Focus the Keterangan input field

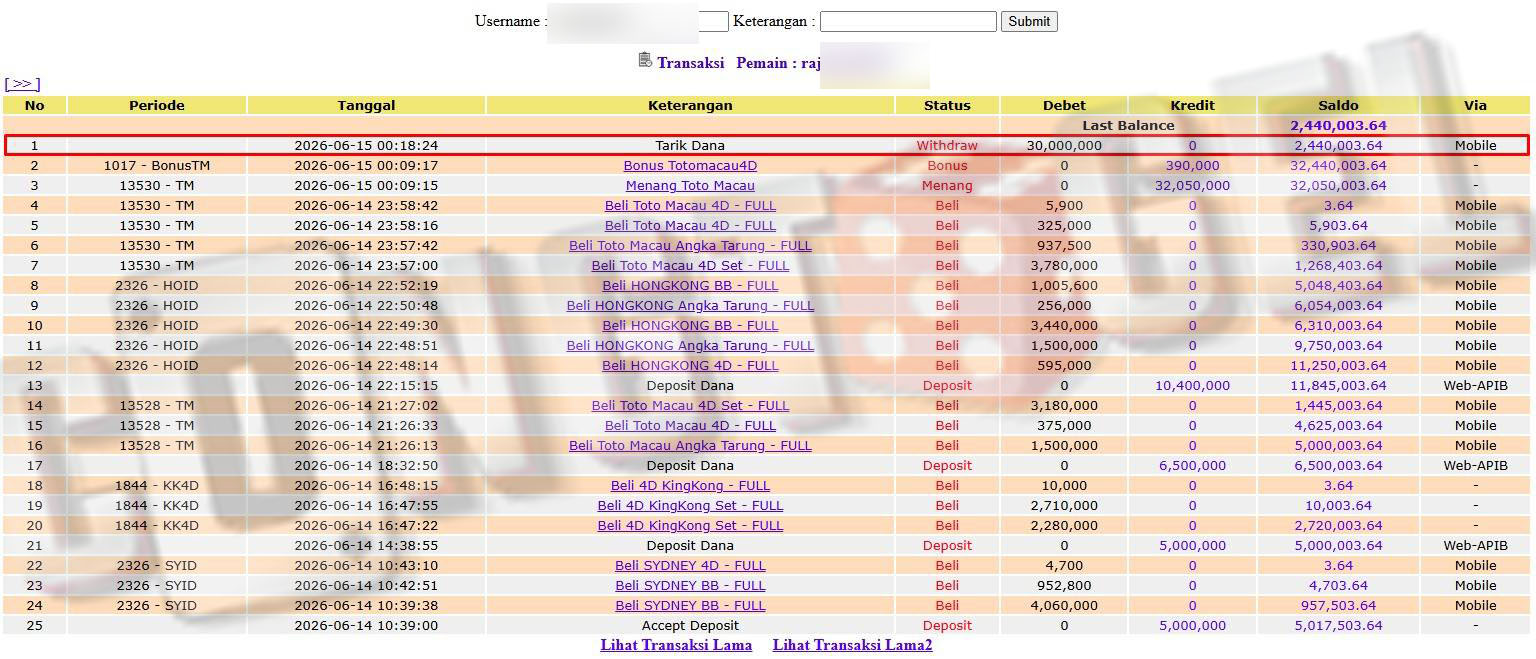[908, 21]
